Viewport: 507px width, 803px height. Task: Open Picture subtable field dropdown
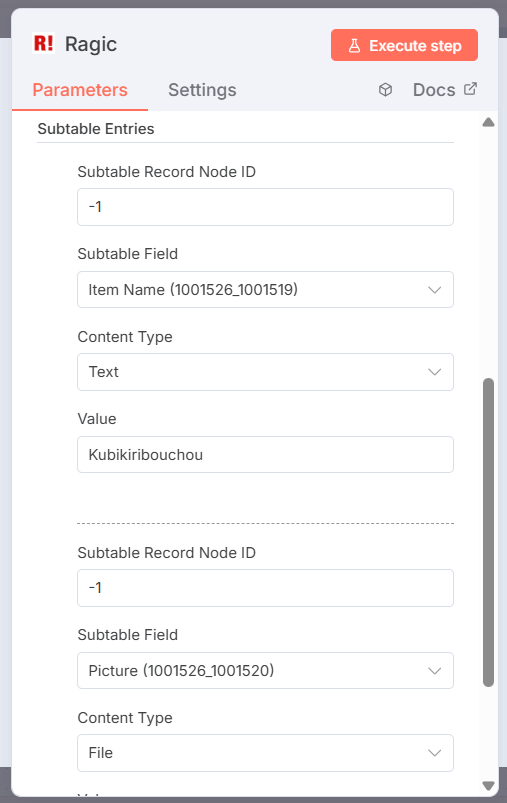click(x=265, y=670)
